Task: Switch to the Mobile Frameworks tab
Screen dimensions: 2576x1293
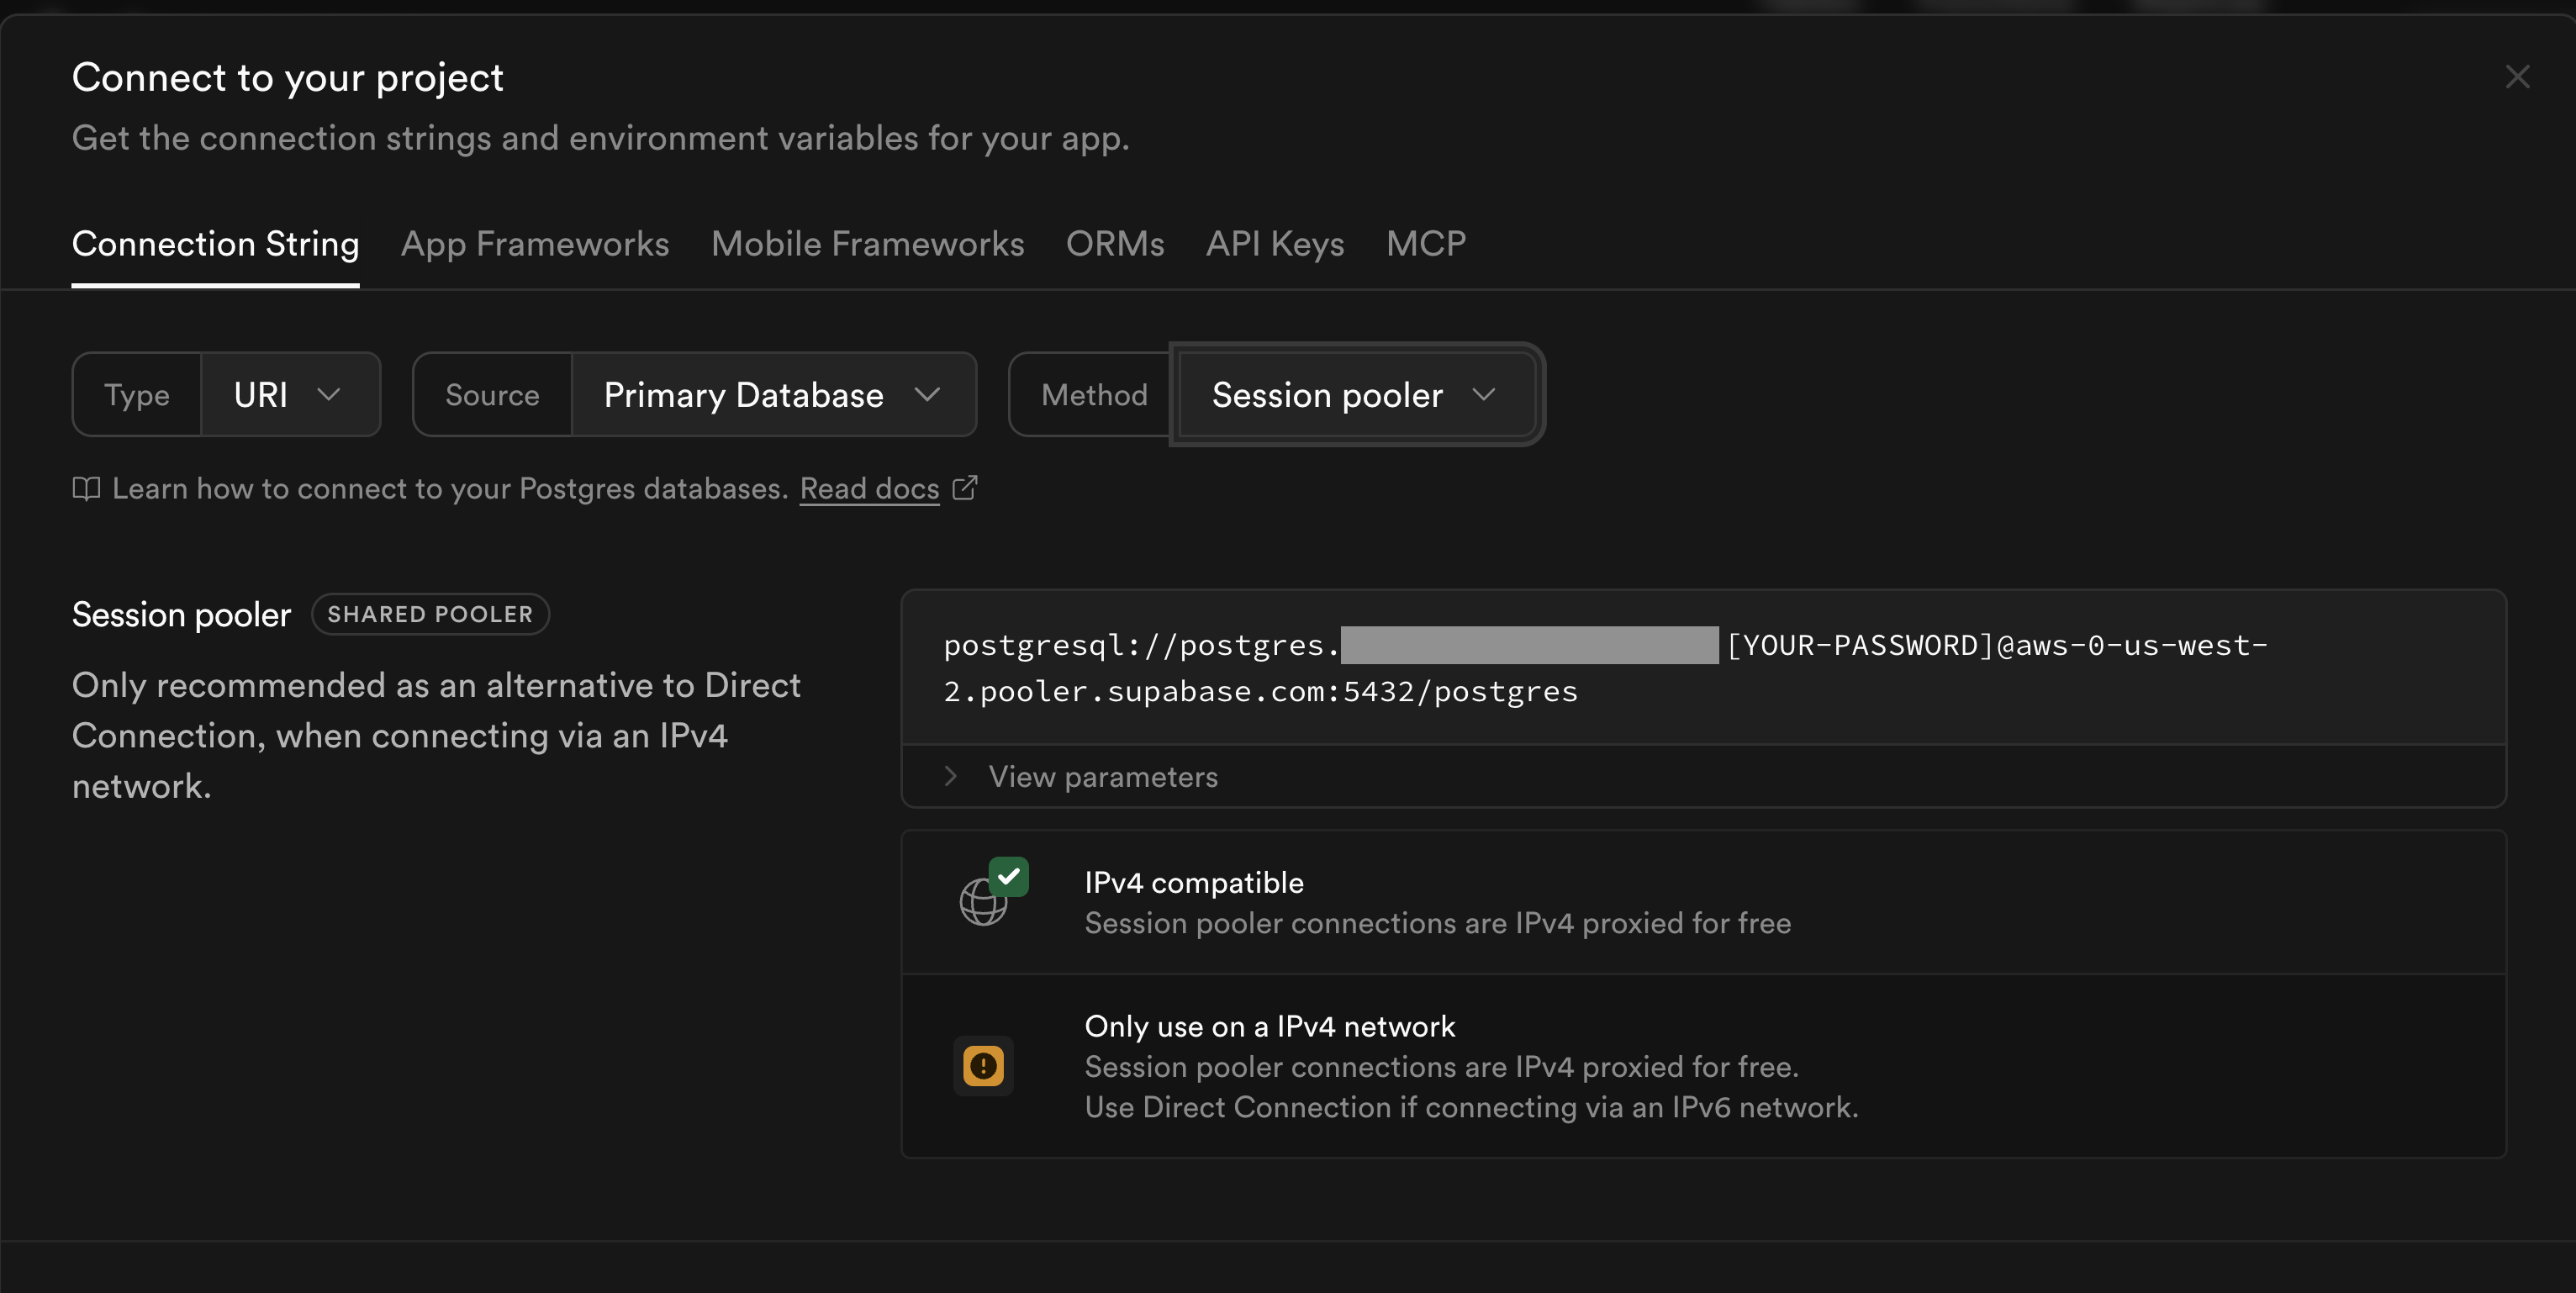Action: [867, 244]
